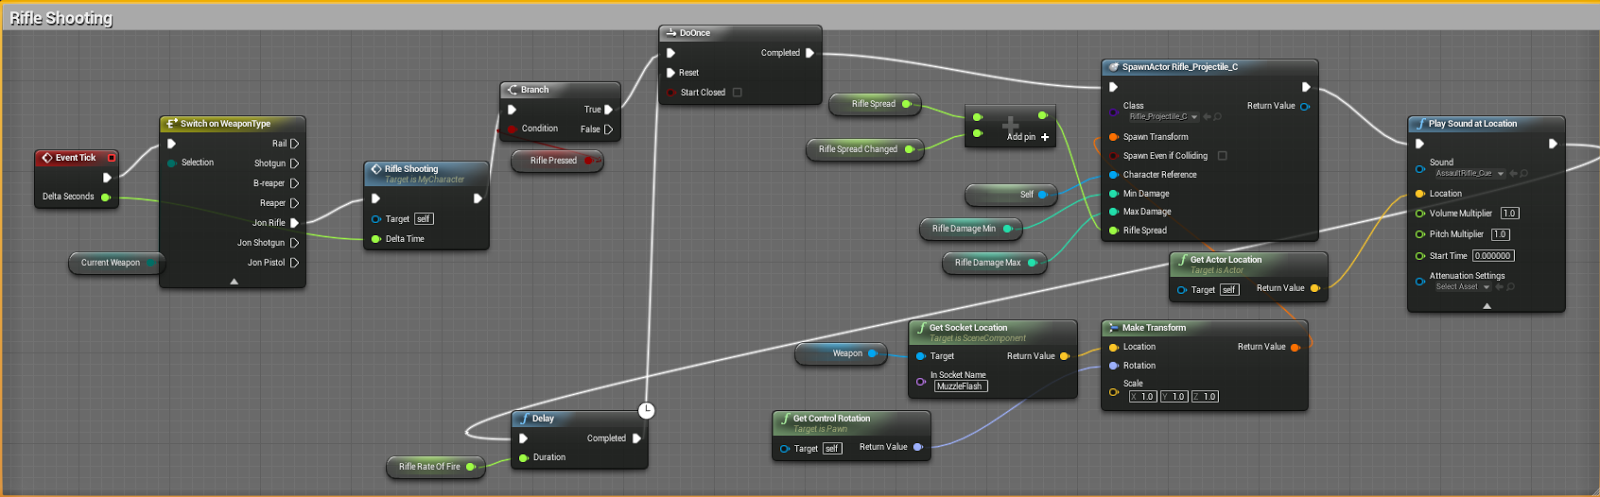Click the Rifle Shooting function node header
This screenshot has width=1600, height=497.
pos(426,173)
